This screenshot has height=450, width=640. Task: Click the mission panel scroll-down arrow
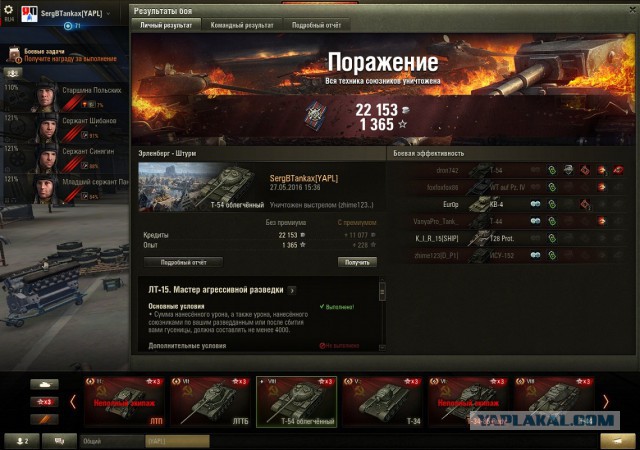[x=382, y=348]
